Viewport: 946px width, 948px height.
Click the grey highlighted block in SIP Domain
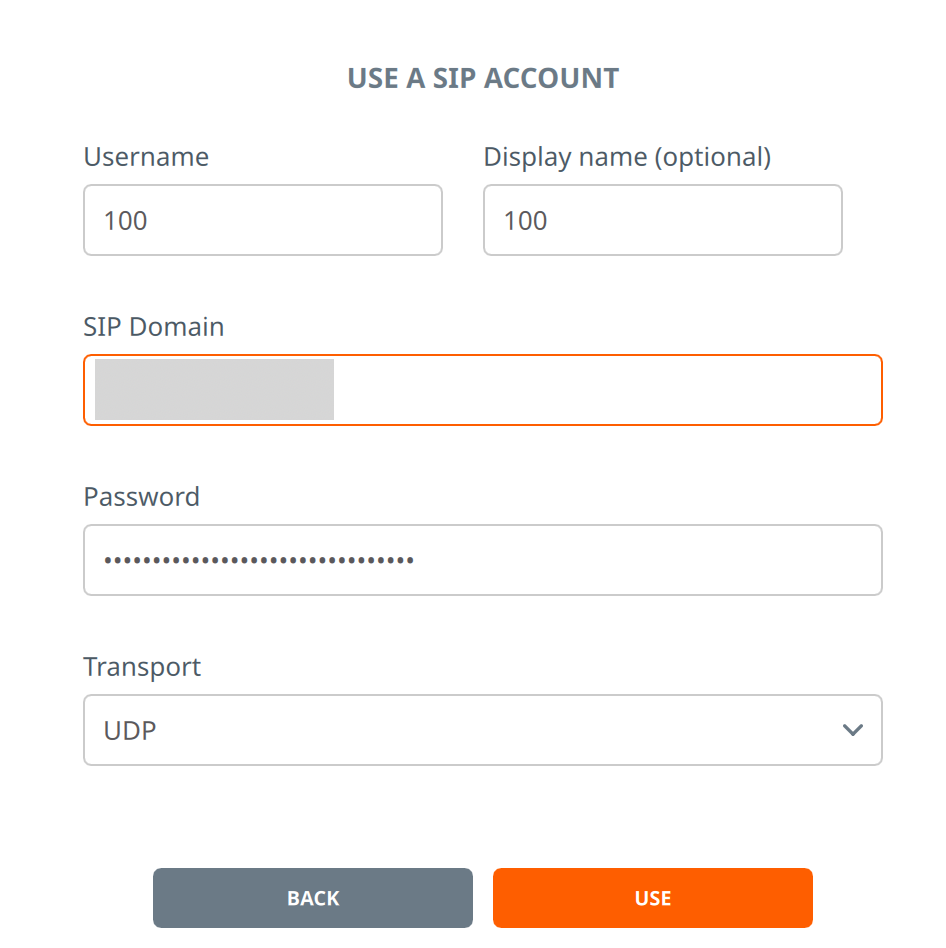(215, 389)
